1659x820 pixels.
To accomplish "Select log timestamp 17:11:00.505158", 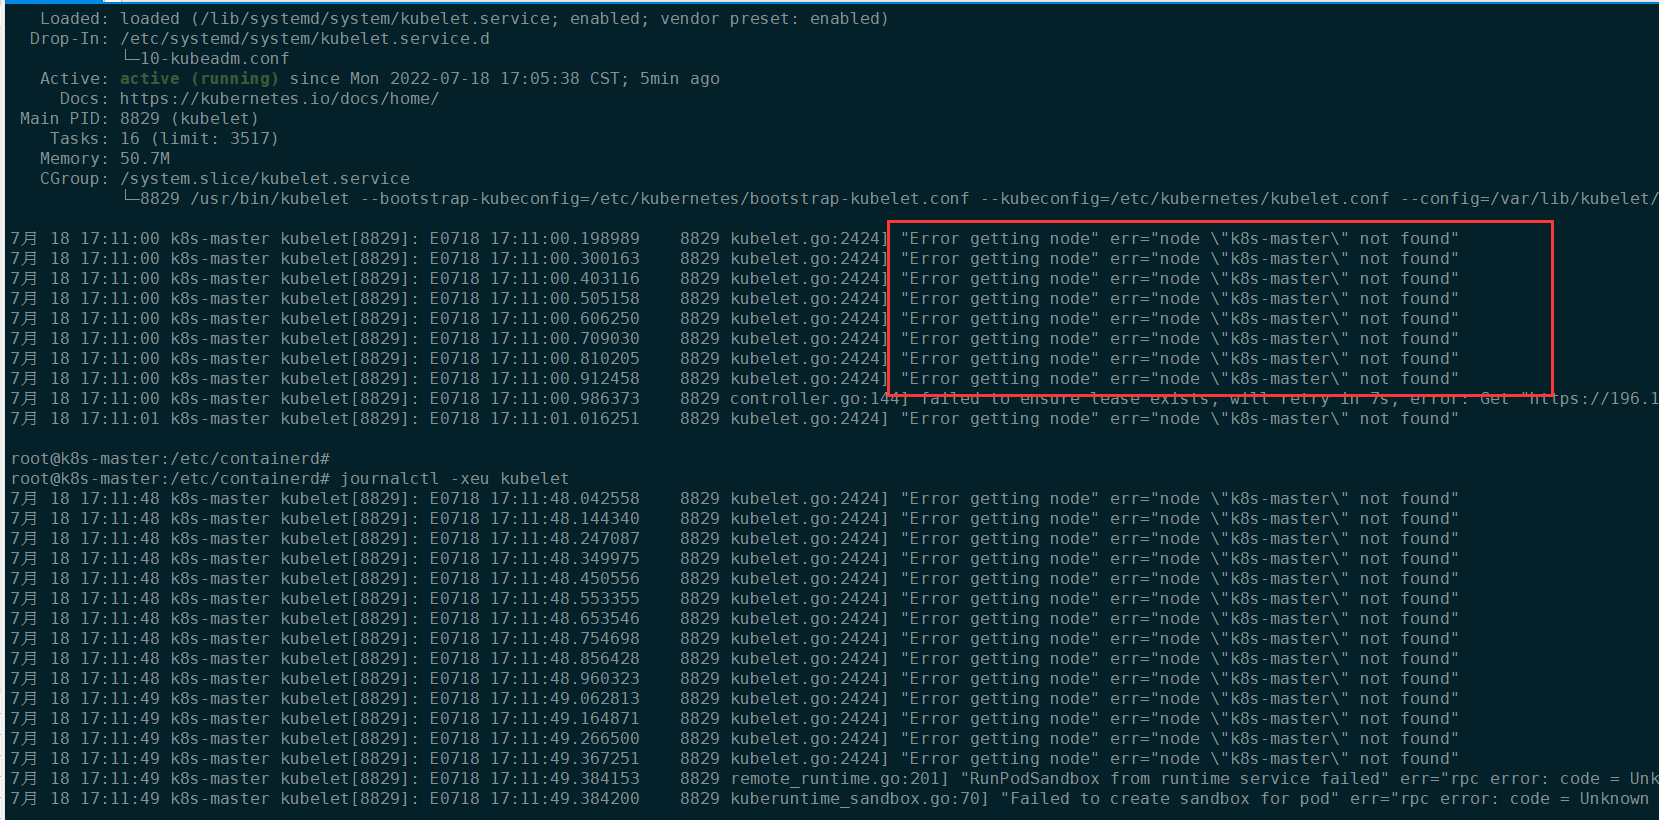I will pos(564,298).
